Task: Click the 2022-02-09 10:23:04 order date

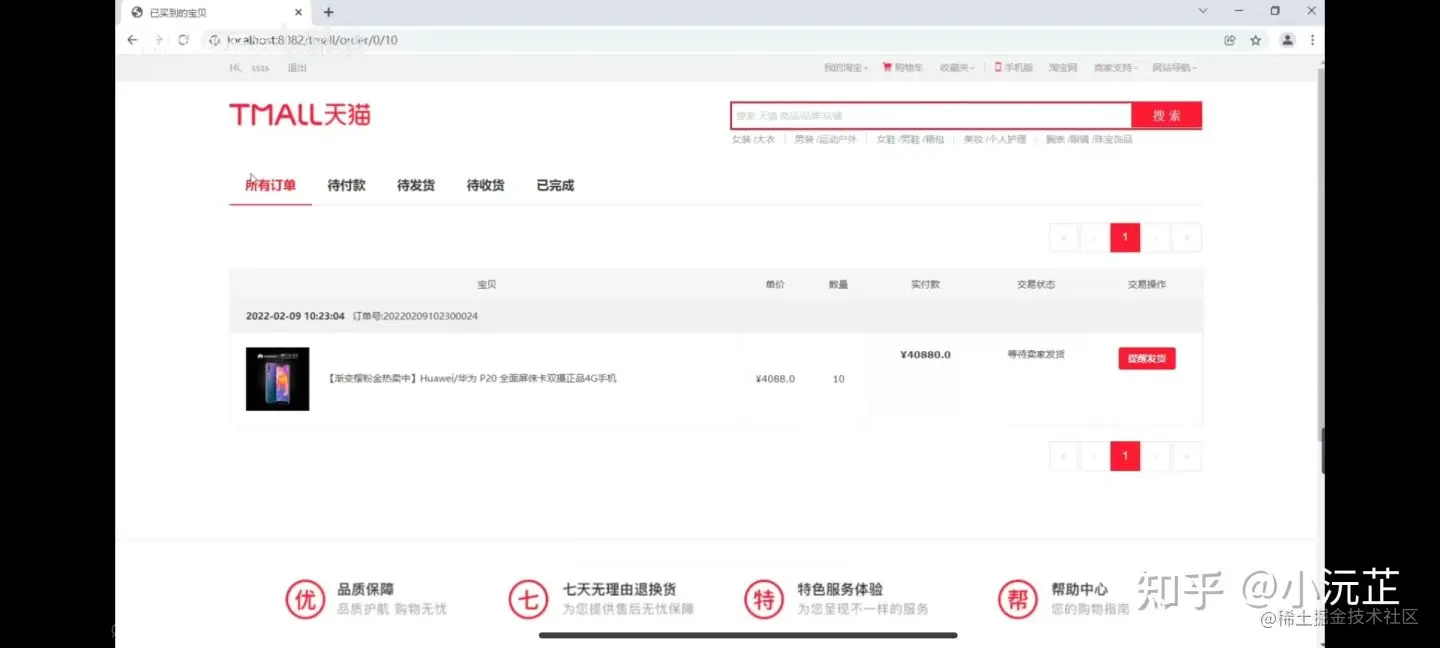Action: [295, 316]
